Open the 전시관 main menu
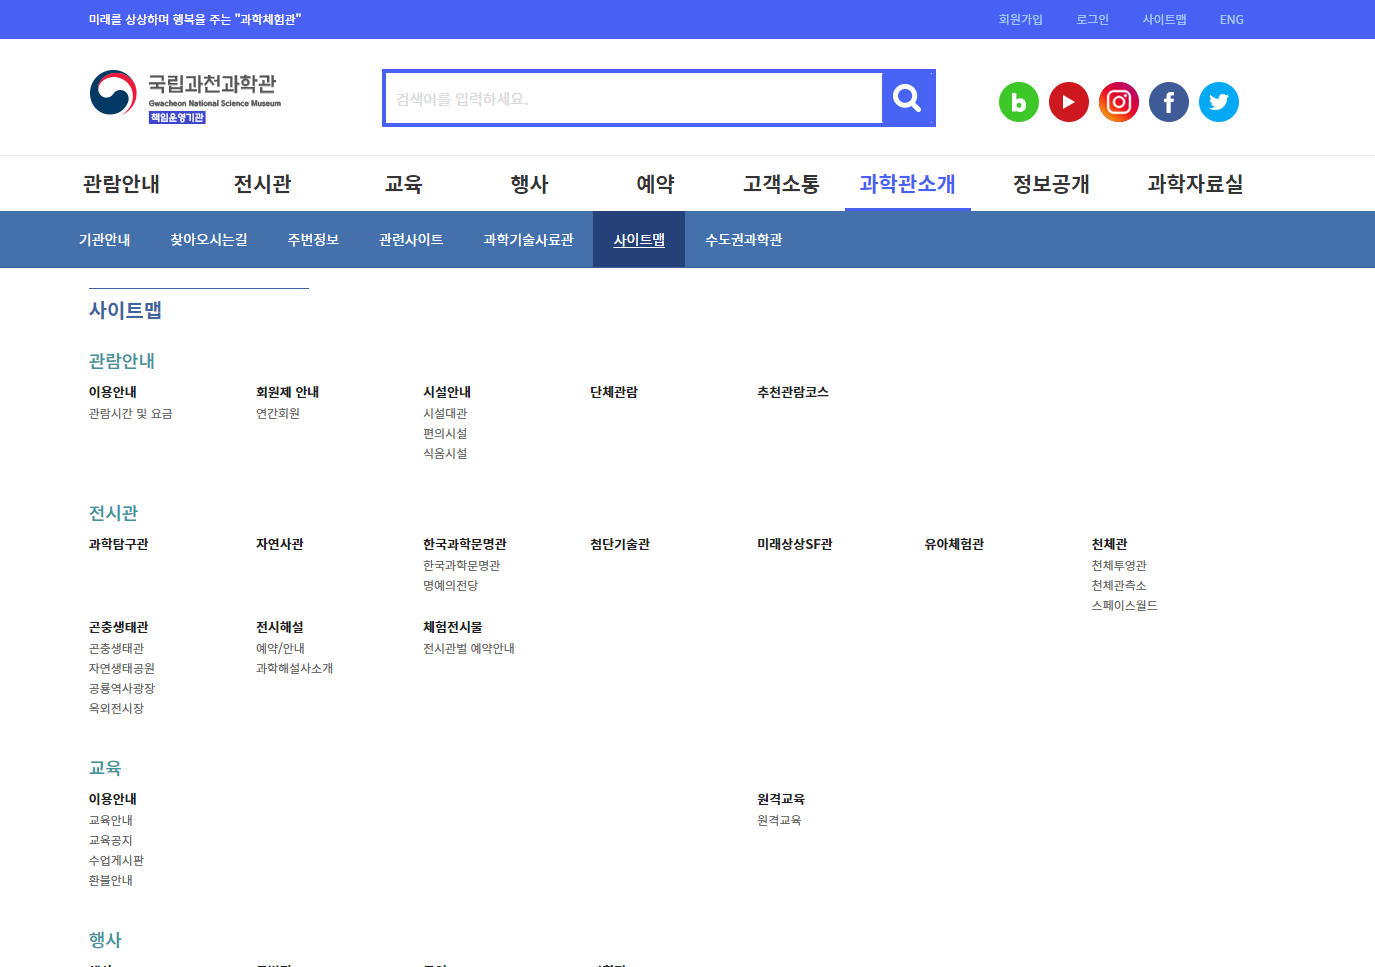The image size is (1375, 967). [262, 184]
